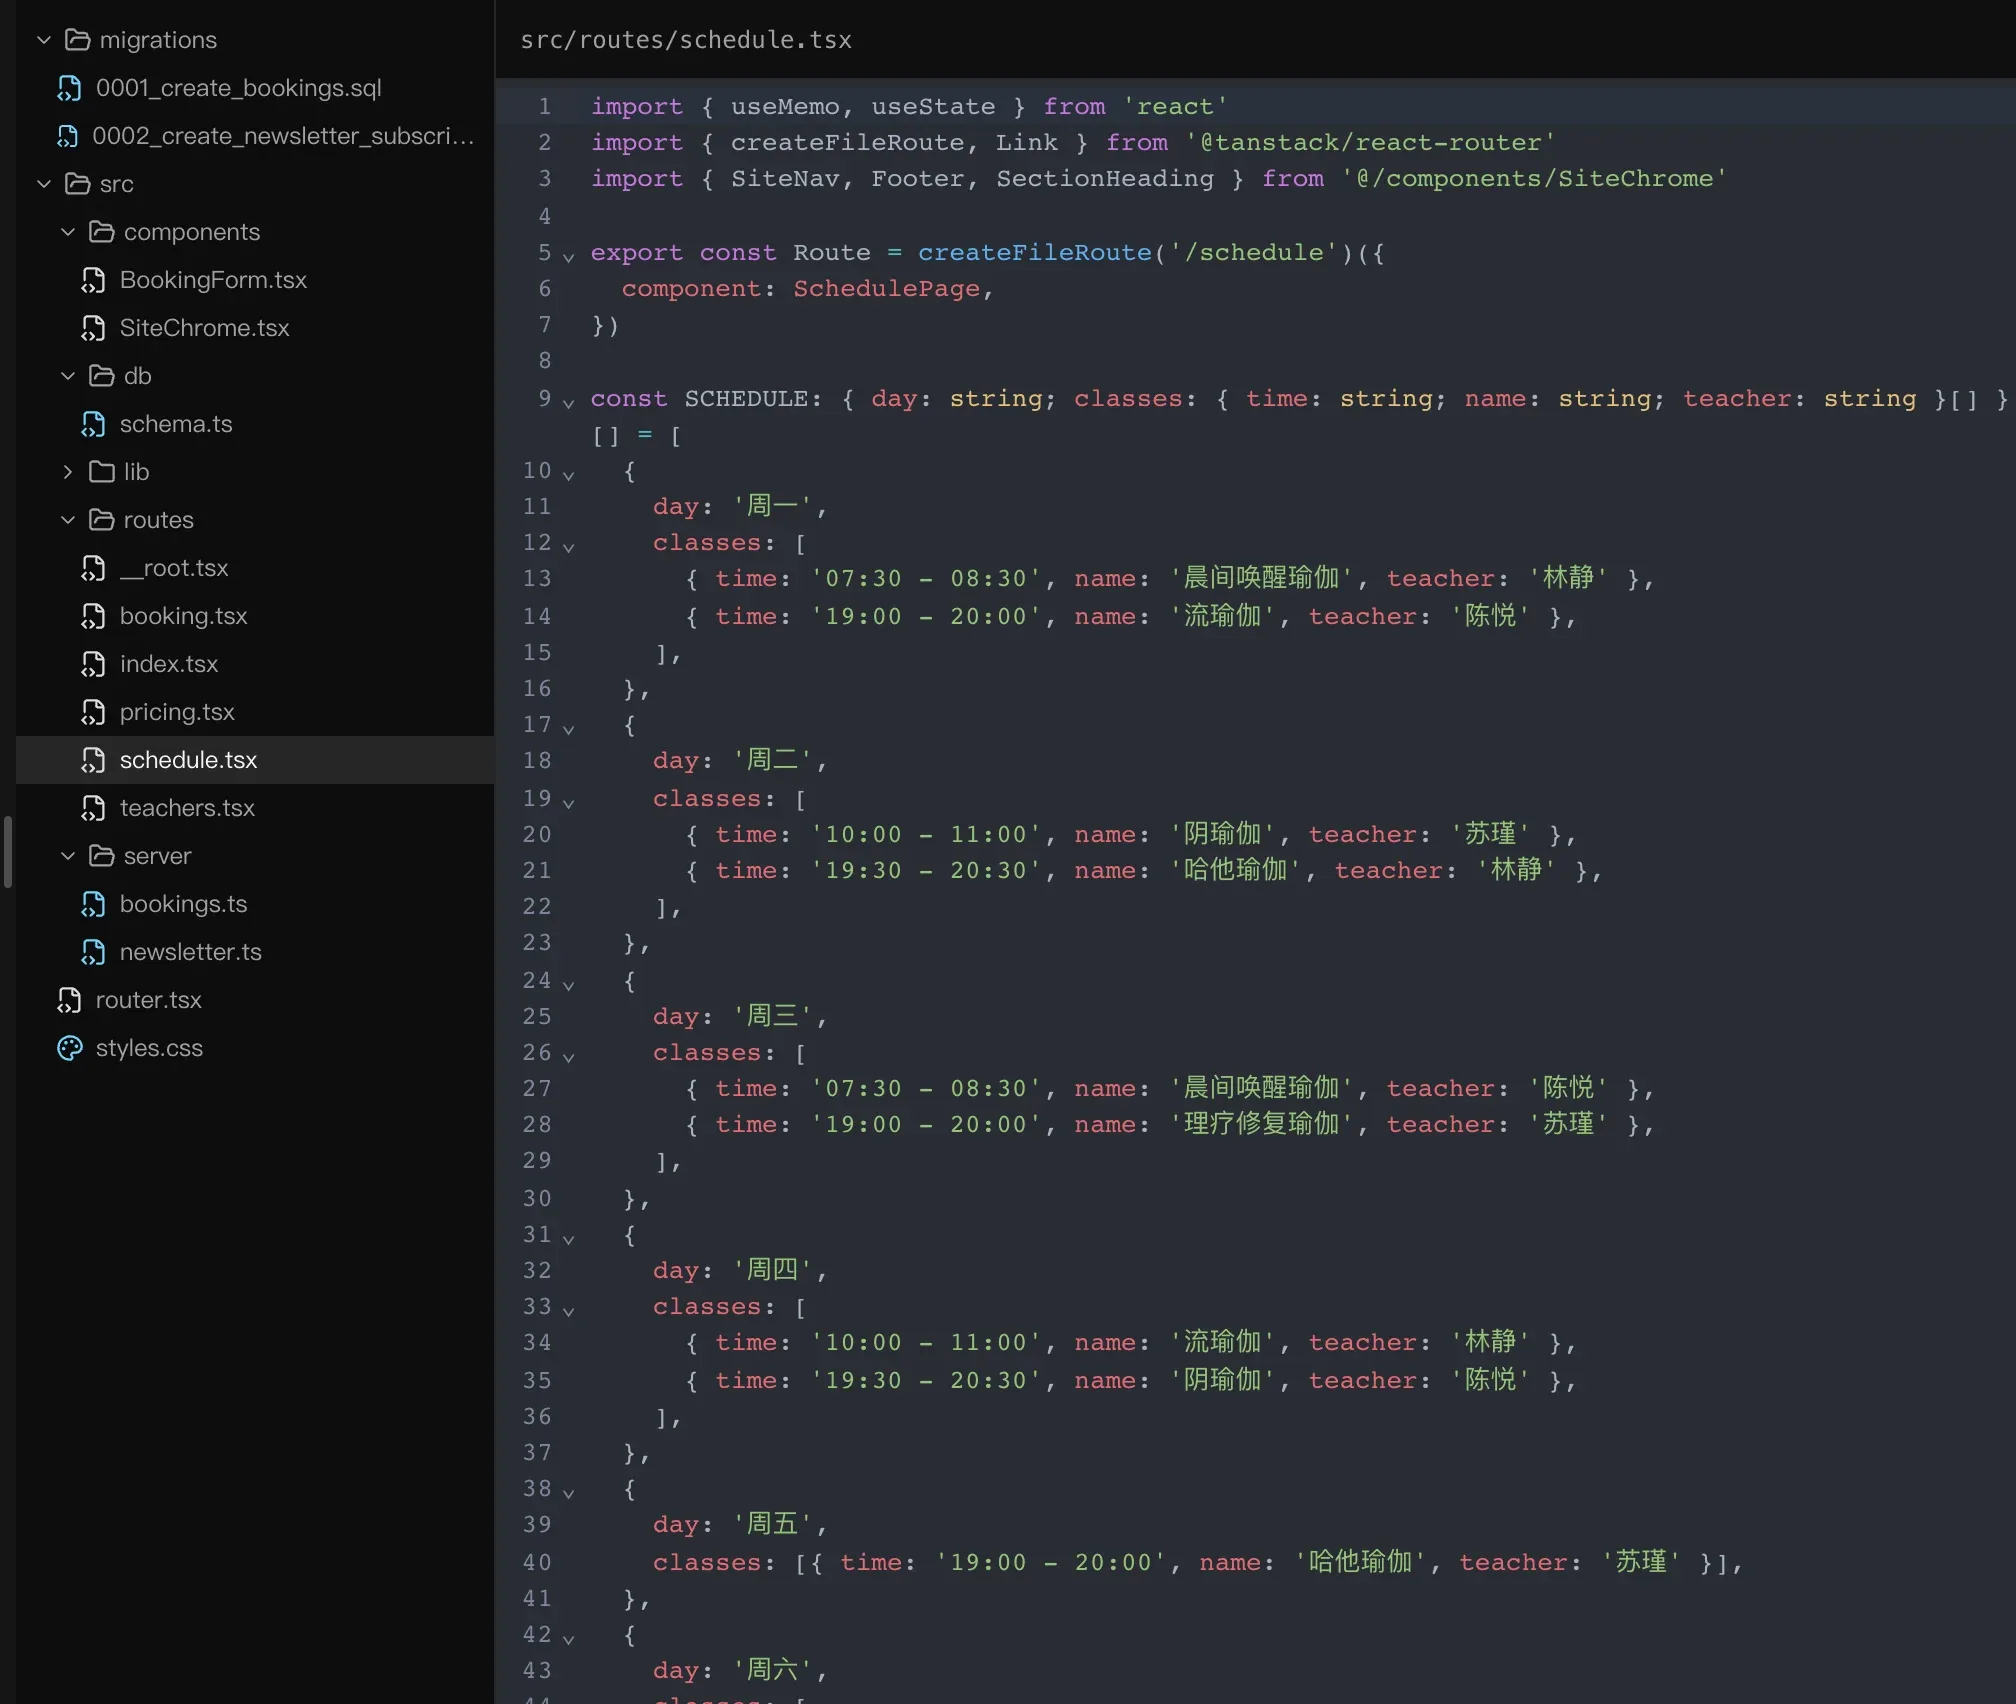Screen dimensions: 2016x1704
Task: Click the 0002_create_newsletter_subscri… file icon
Action: pyautogui.click(x=67, y=136)
